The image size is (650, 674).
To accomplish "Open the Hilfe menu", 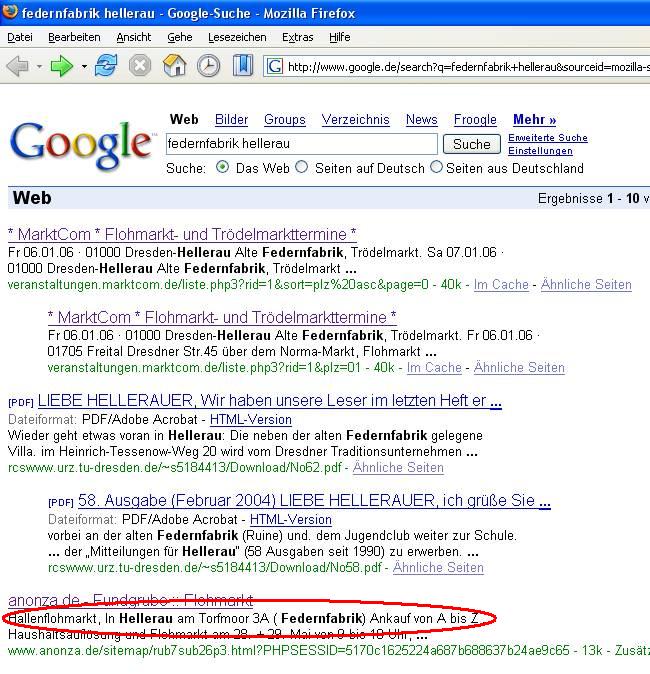I will (x=340, y=37).
